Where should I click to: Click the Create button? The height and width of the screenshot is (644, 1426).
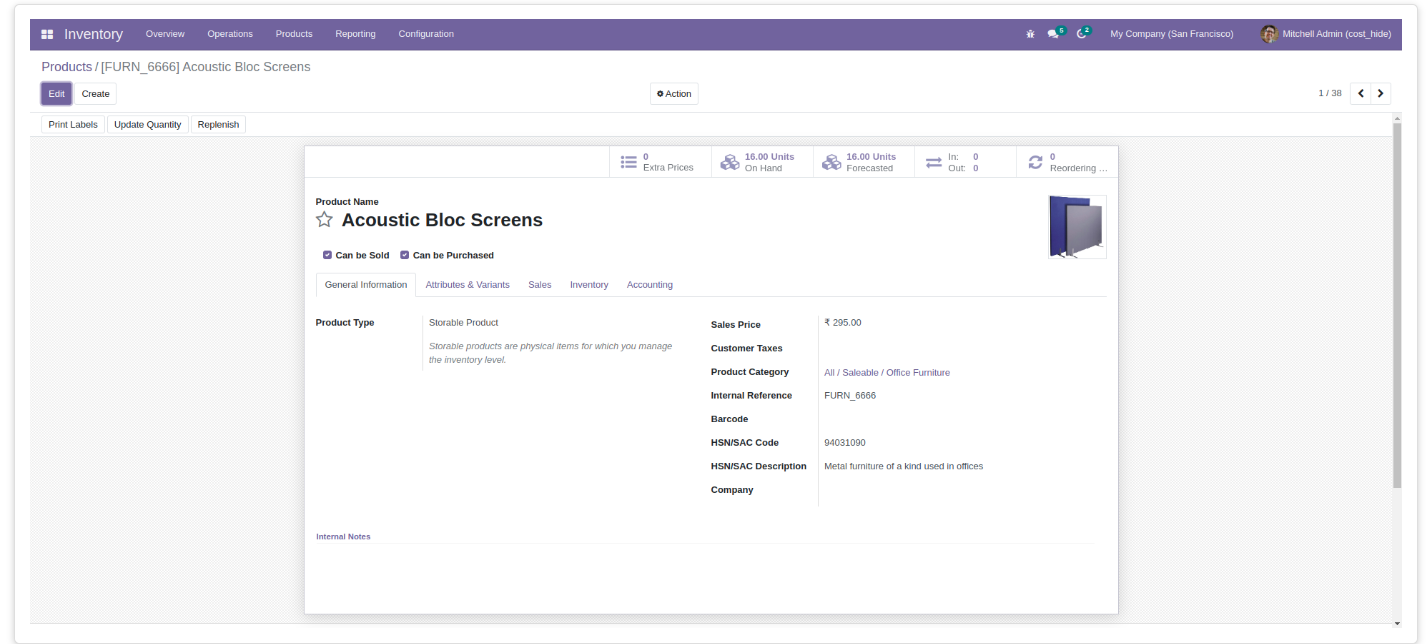(96, 94)
